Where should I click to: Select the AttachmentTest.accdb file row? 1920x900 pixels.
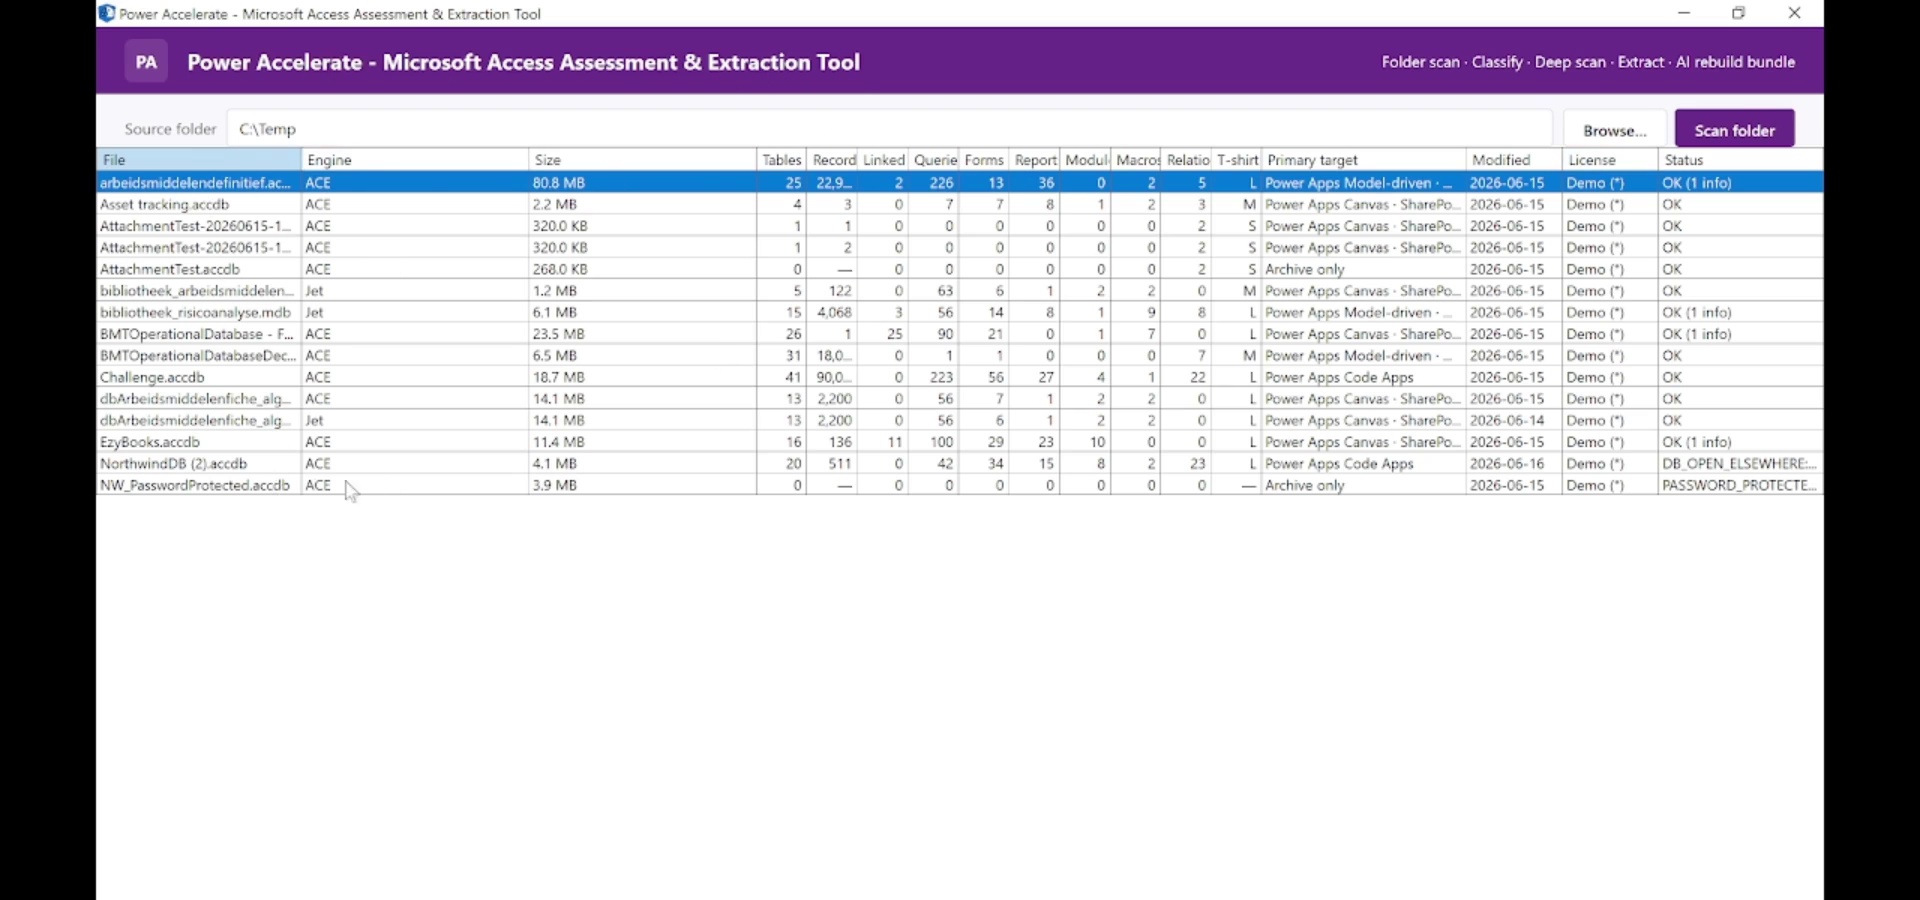click(x=960, y=270)
